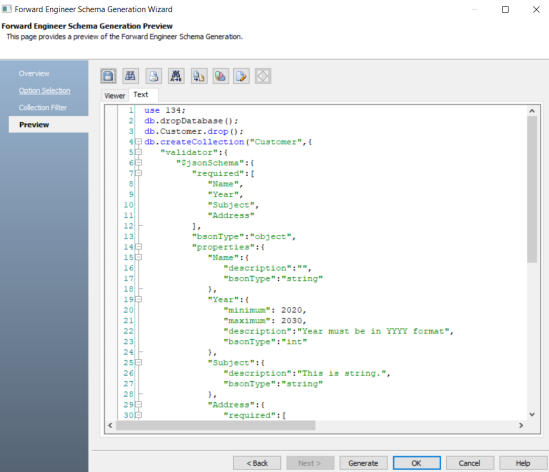Viewport: 549px width, 472px height.
Task: Click the "bsonType":"int" line
Action: [265, 342]
